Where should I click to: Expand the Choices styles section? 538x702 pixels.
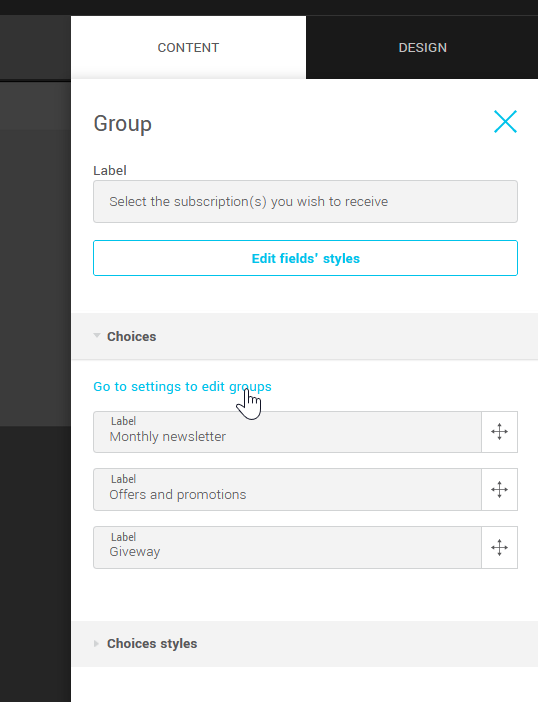(304, 644)
